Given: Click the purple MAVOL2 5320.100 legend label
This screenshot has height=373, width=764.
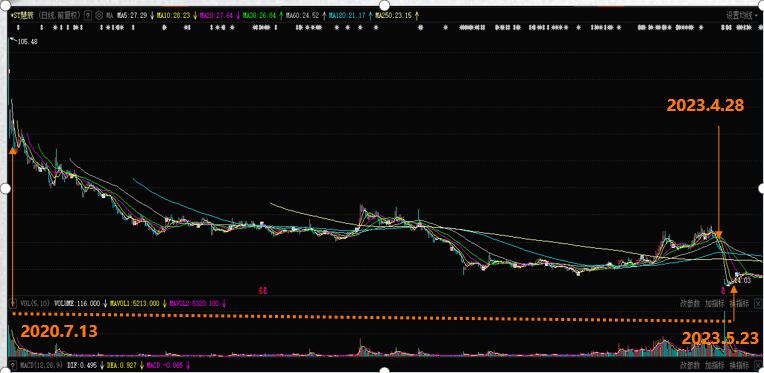Looking at the screenshot, I should pos(195,303).
